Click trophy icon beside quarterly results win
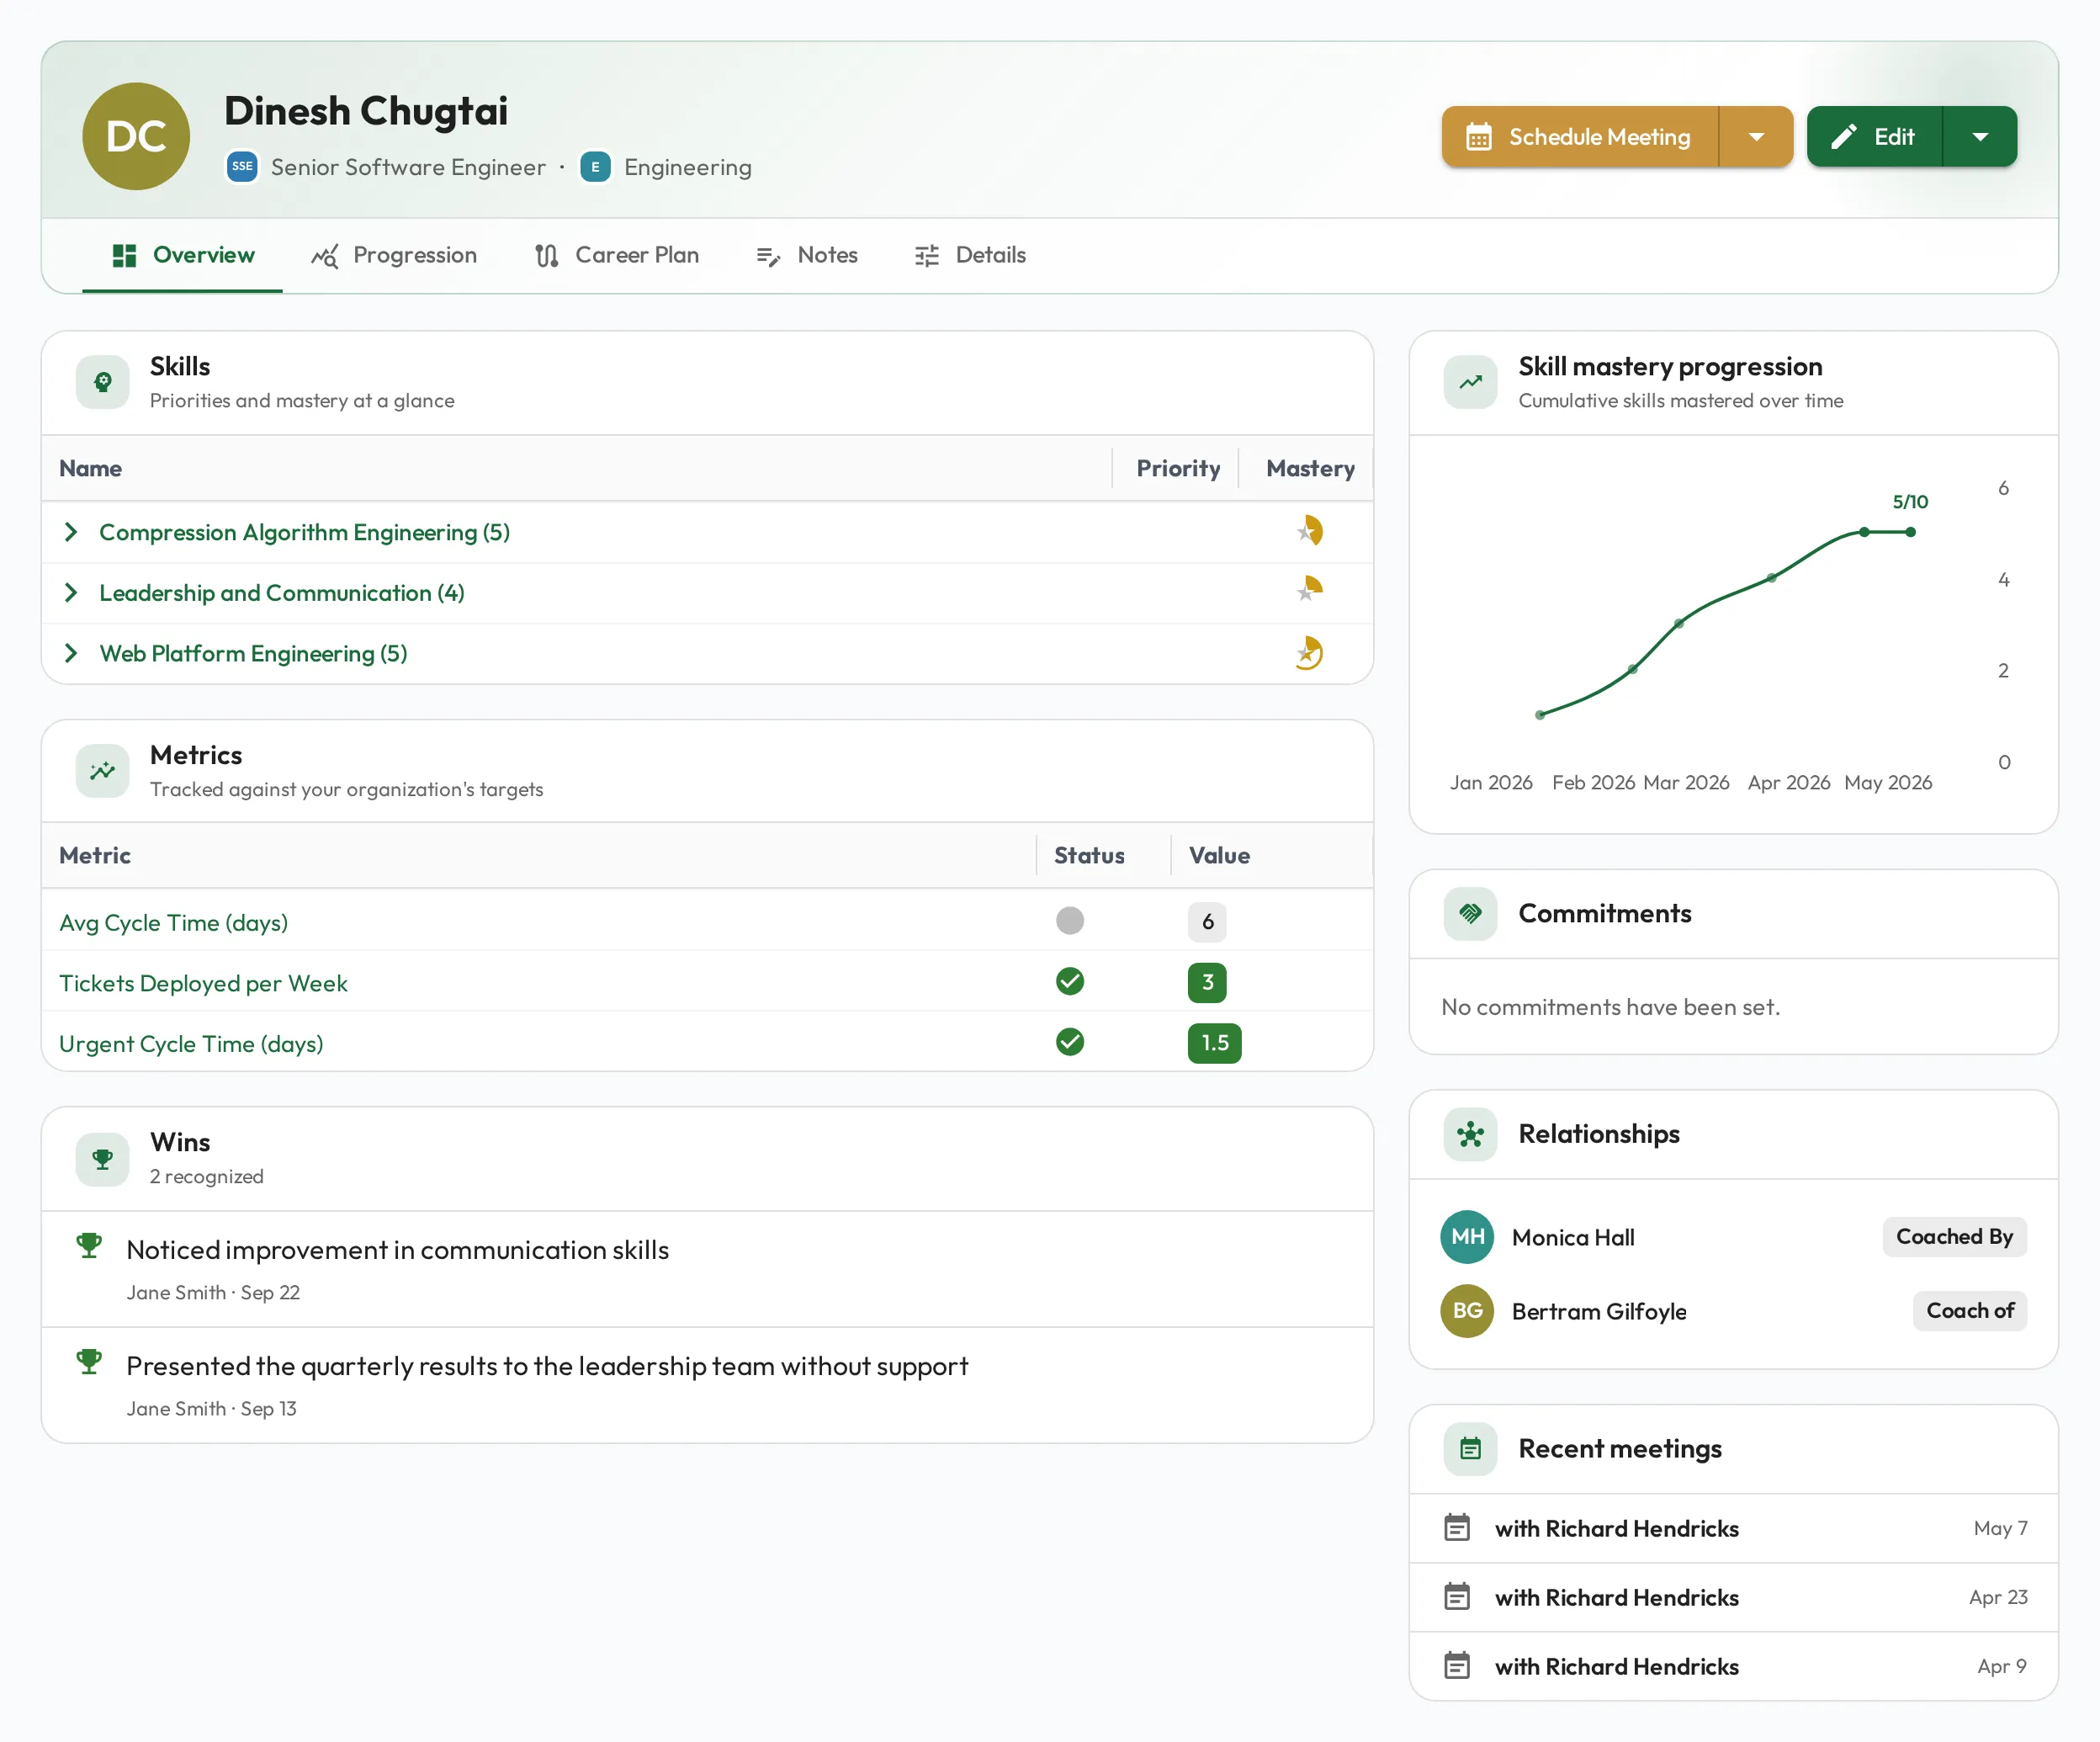Viewport: 2100px width, 1742px height. click(x=89, y=1362)
